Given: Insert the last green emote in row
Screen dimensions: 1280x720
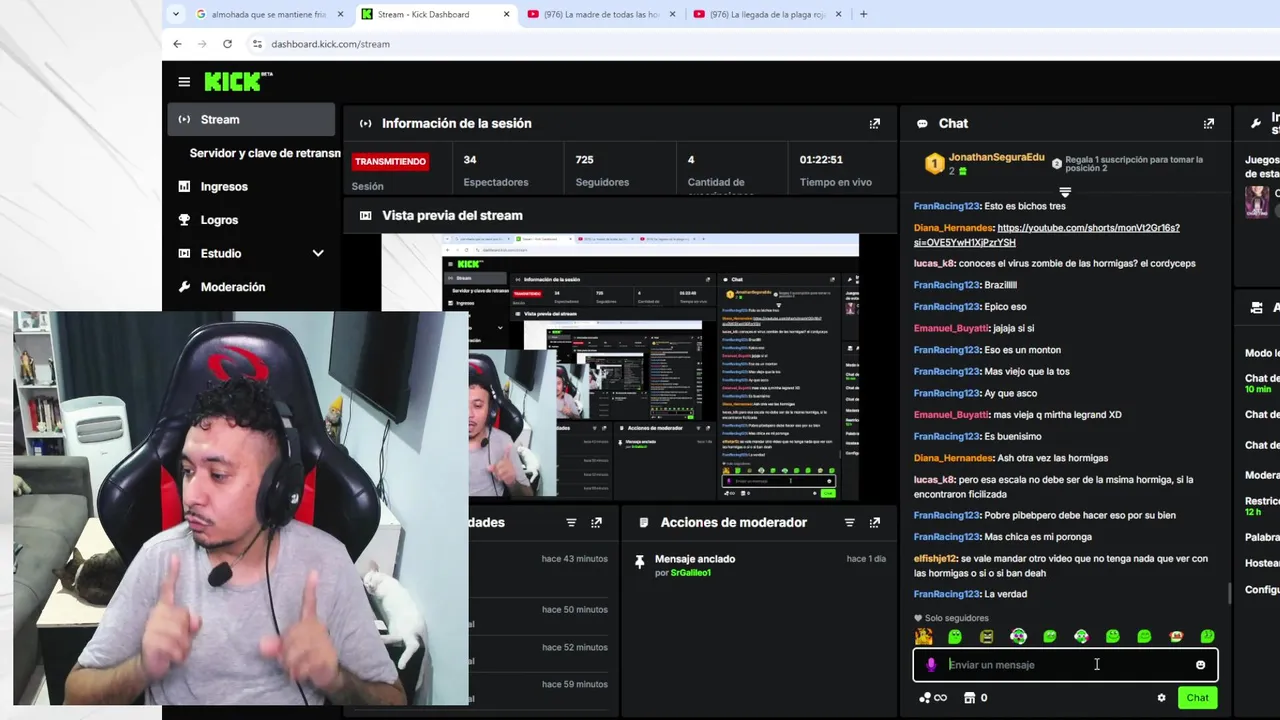Looking at the screenshot, I should pyautogui.click(x=1207, y=636).
